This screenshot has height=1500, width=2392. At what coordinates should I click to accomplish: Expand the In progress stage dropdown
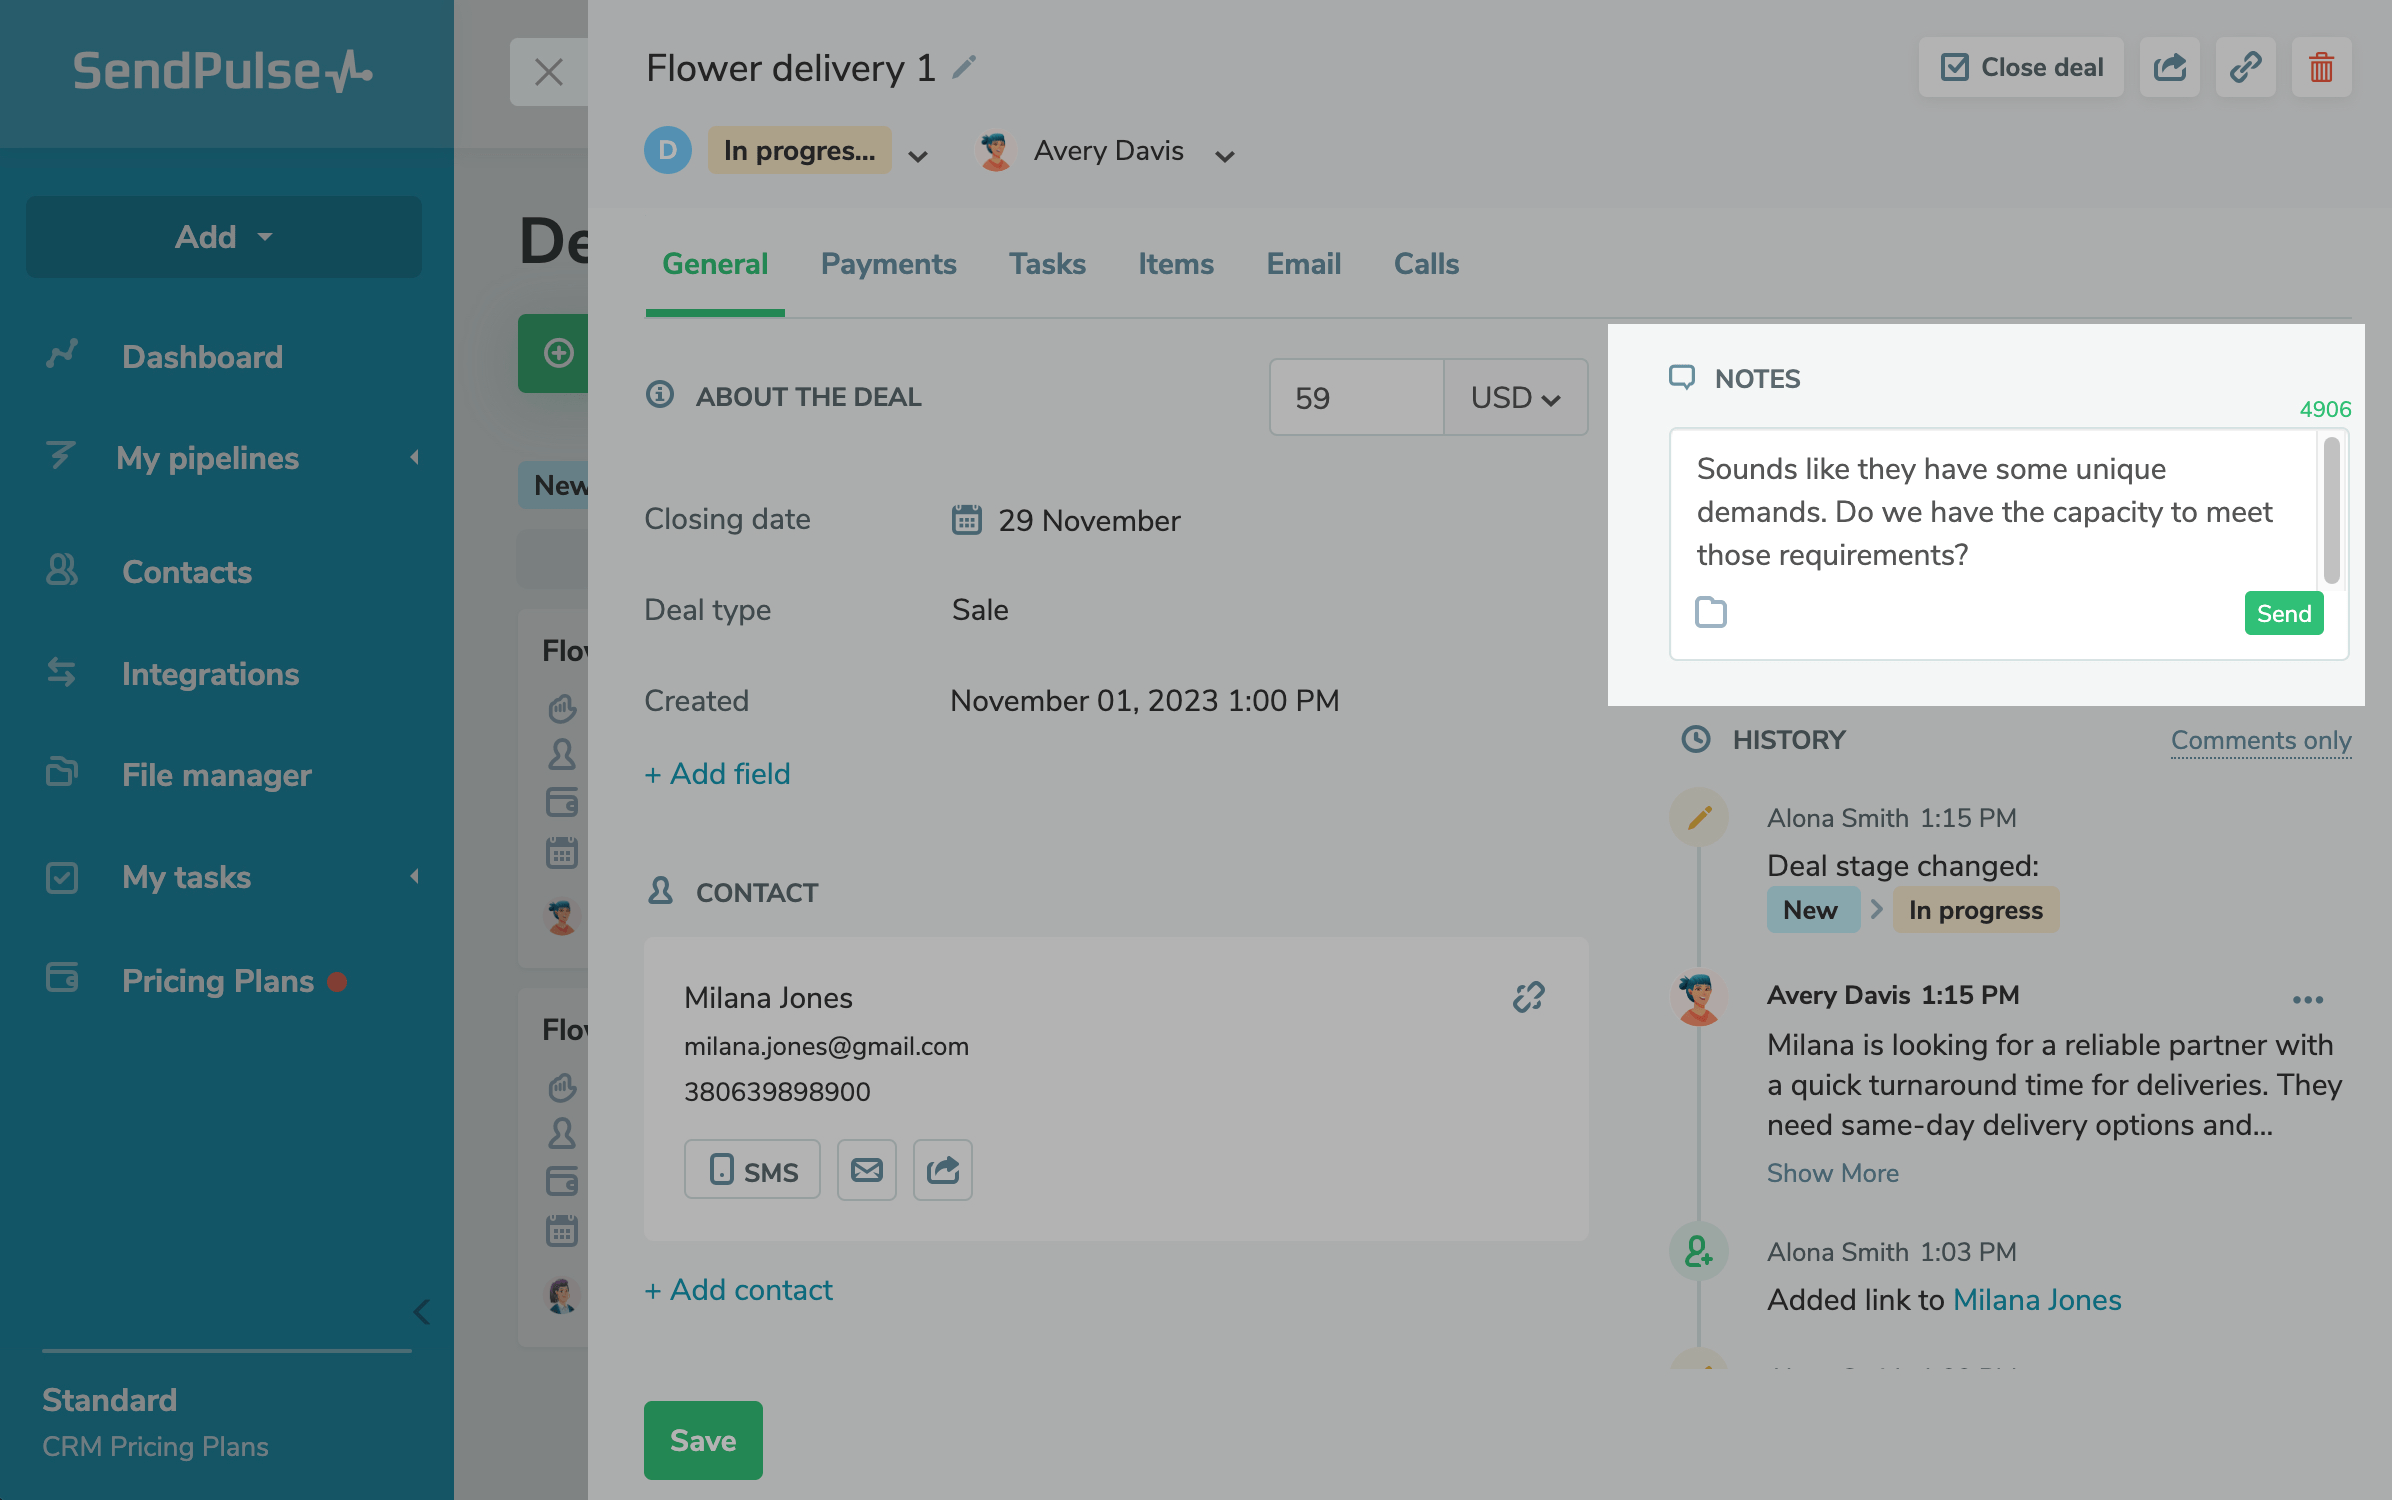click(917, 155)
